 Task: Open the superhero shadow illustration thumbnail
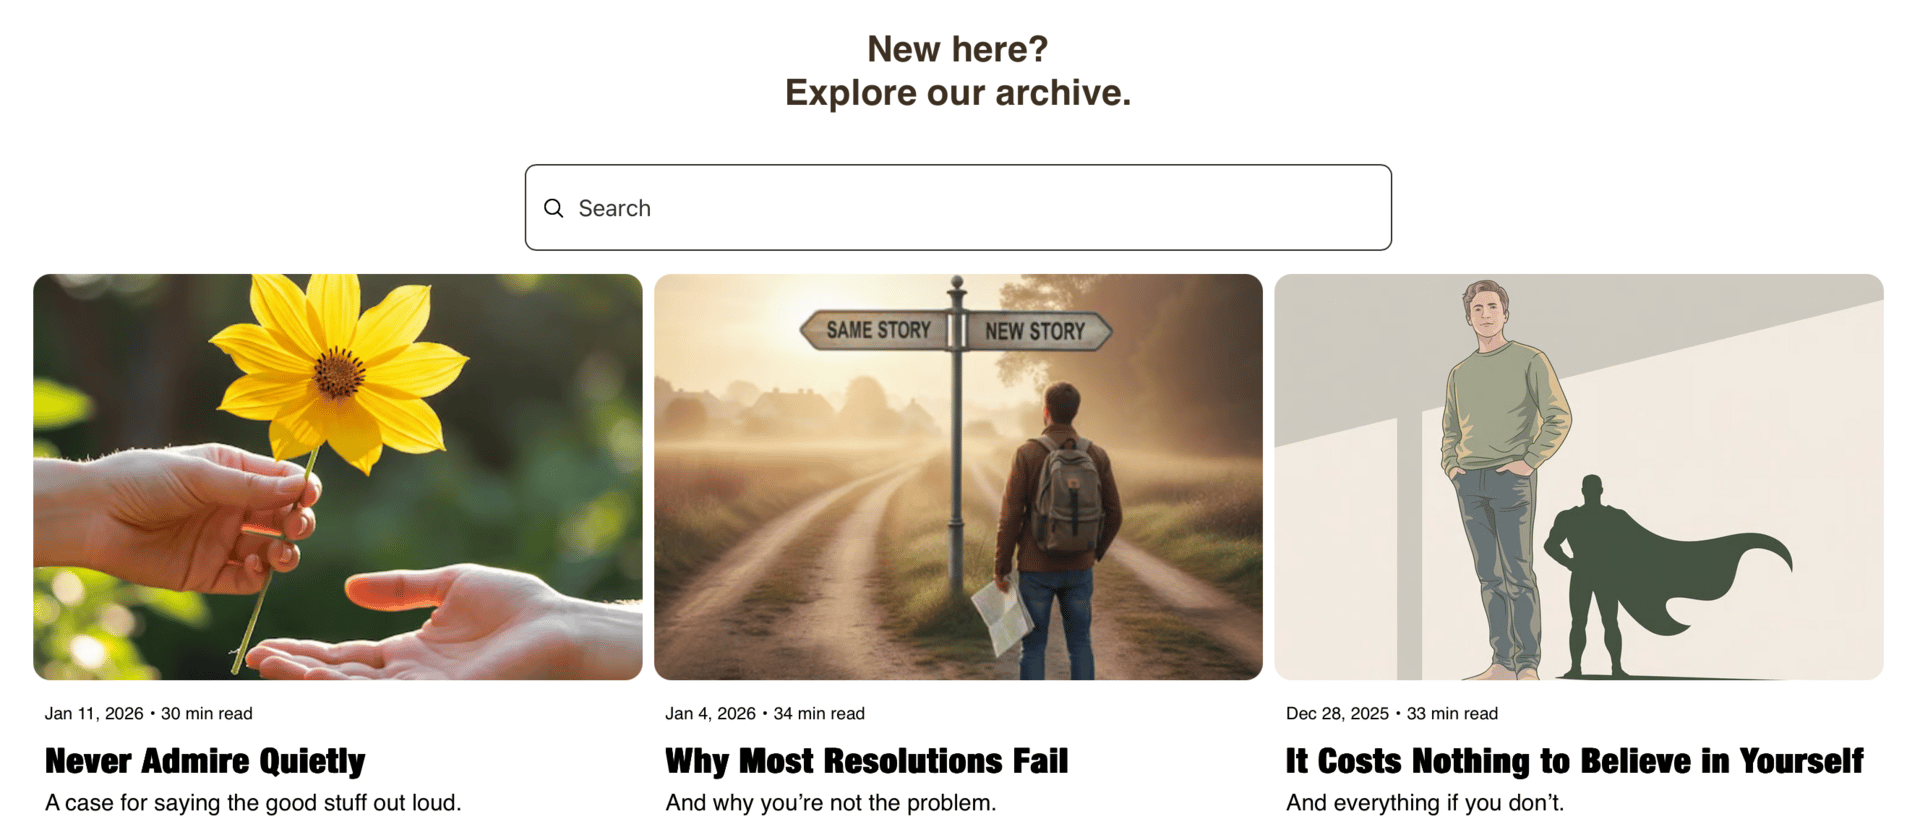[x=1579, y=477]
